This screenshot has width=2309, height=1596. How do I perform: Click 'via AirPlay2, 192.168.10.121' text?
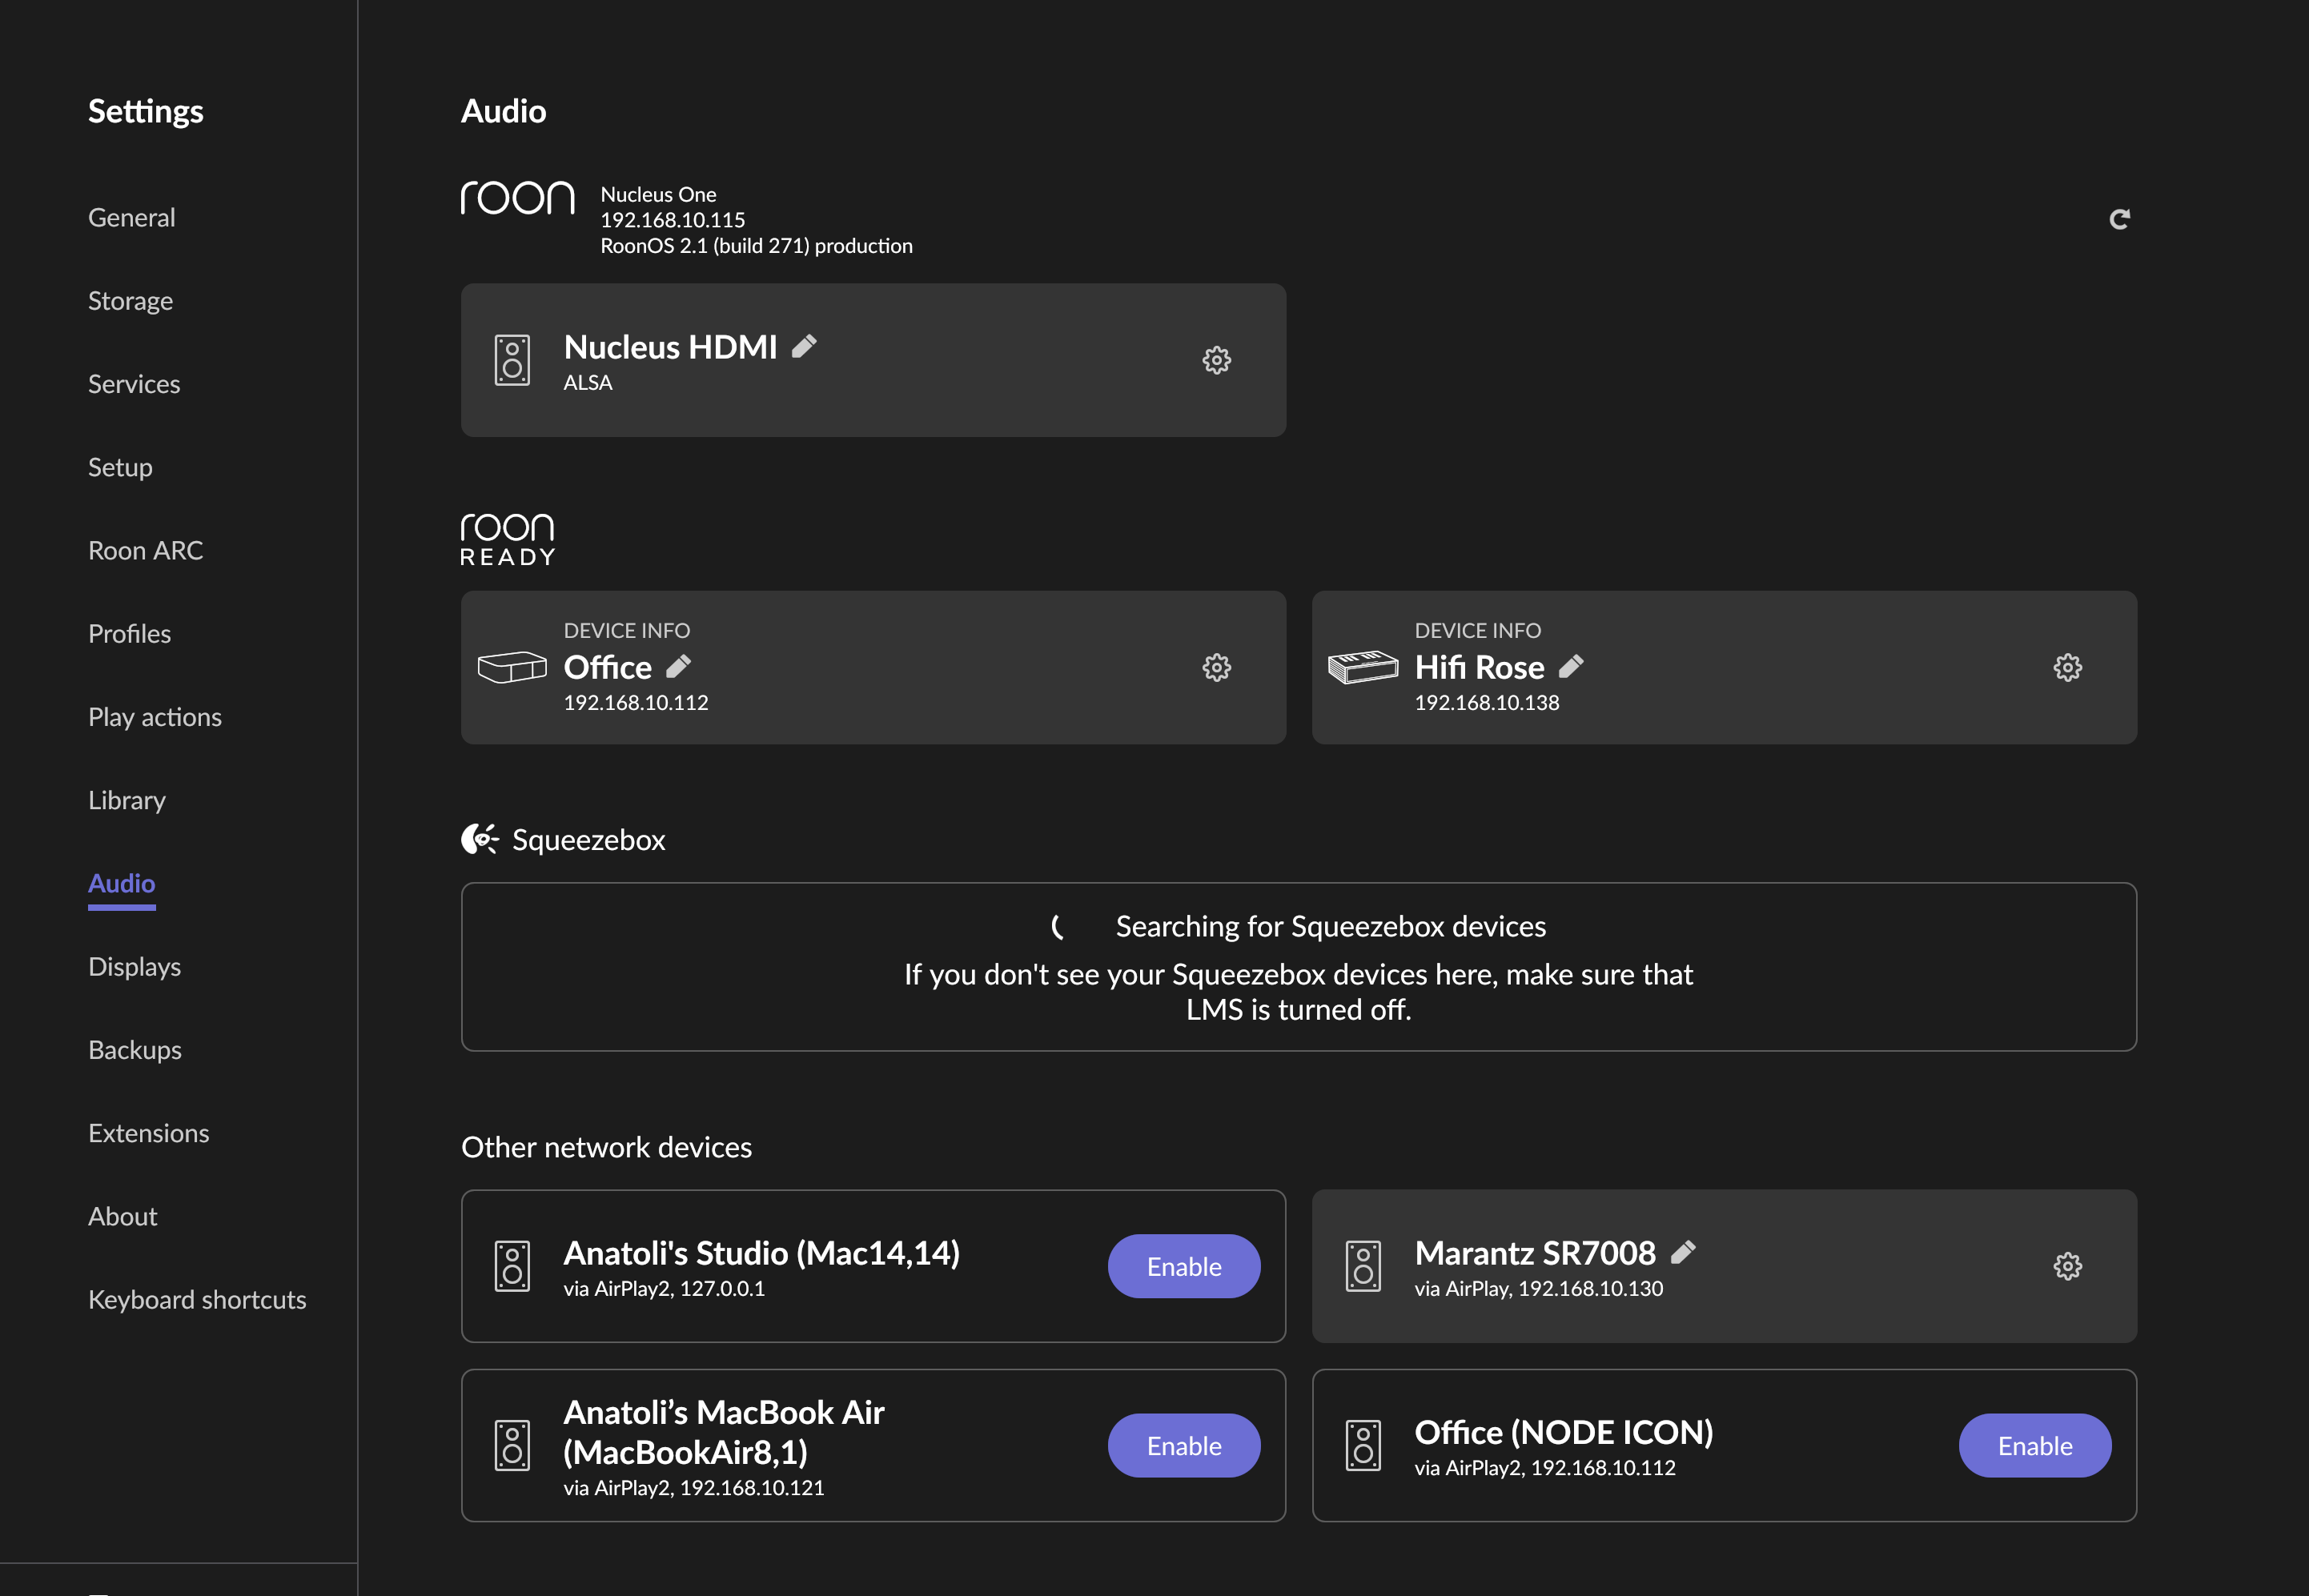[693, 1487]
